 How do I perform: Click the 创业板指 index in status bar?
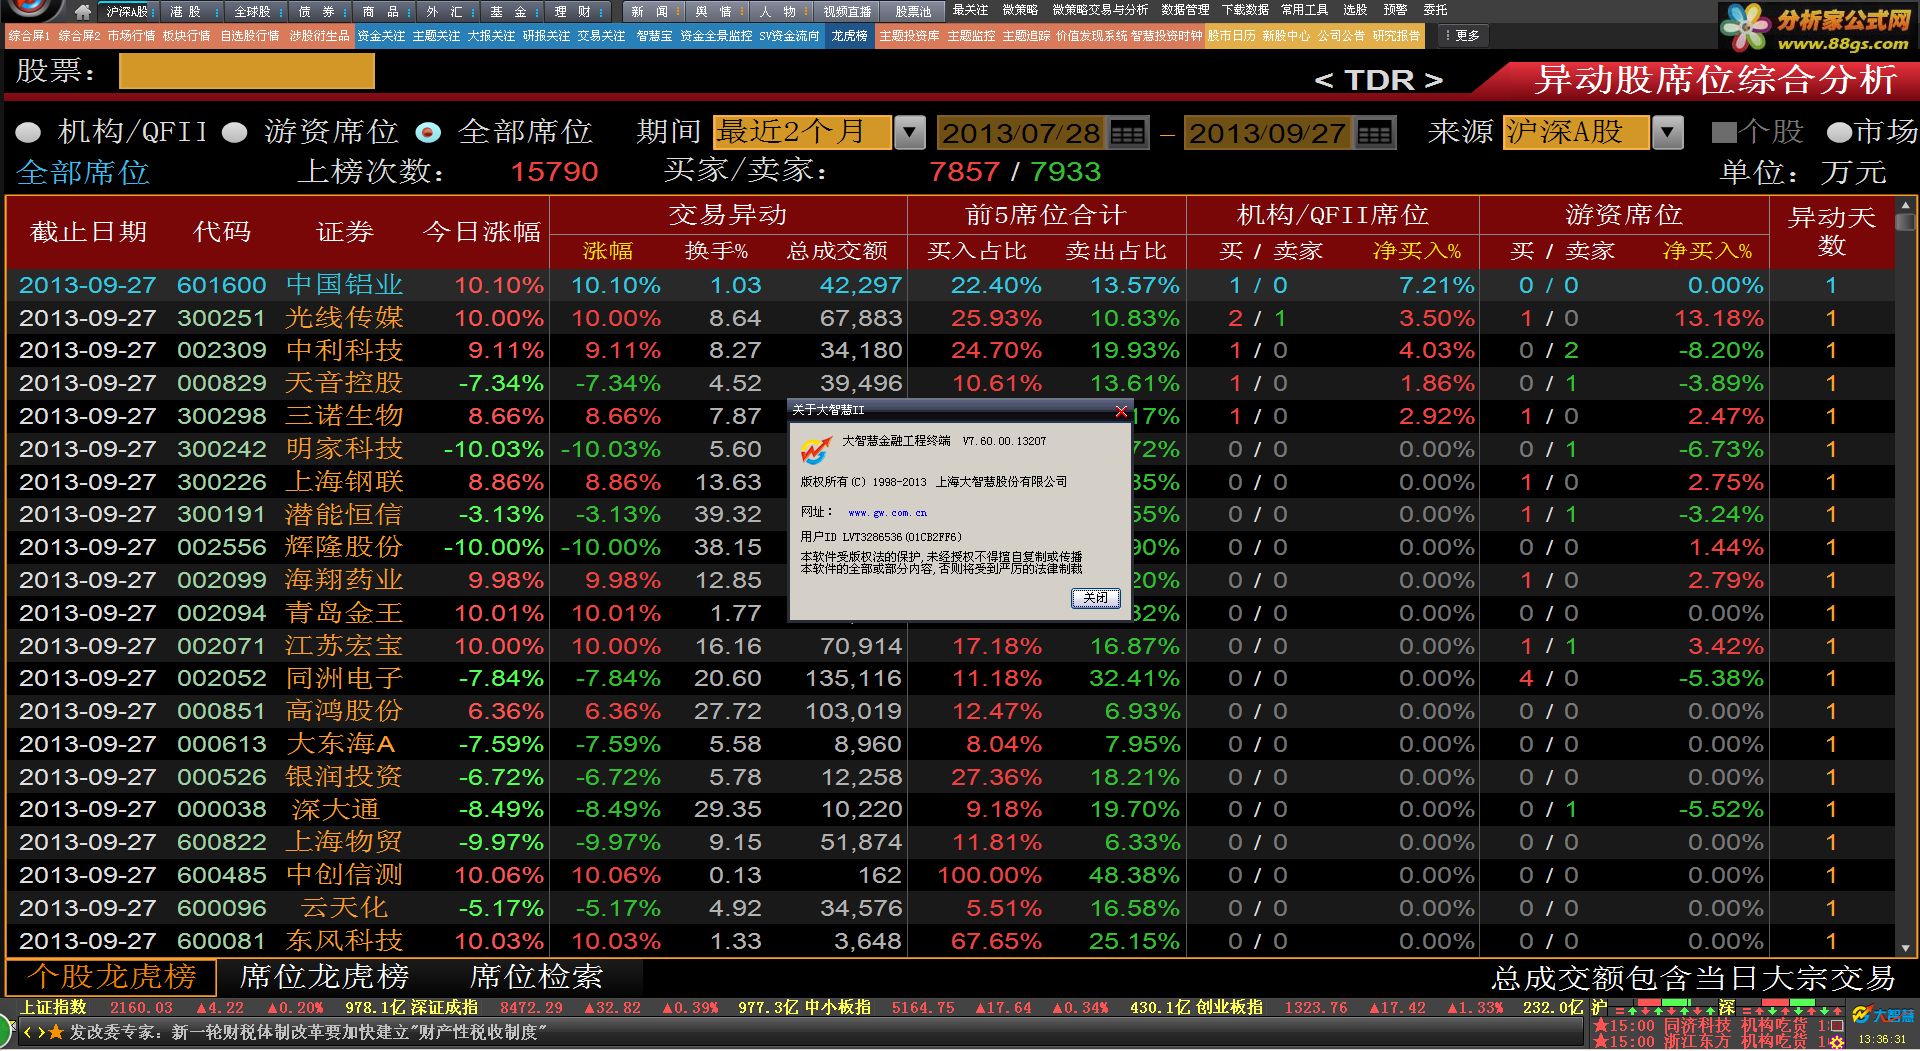(1229, 1008)
